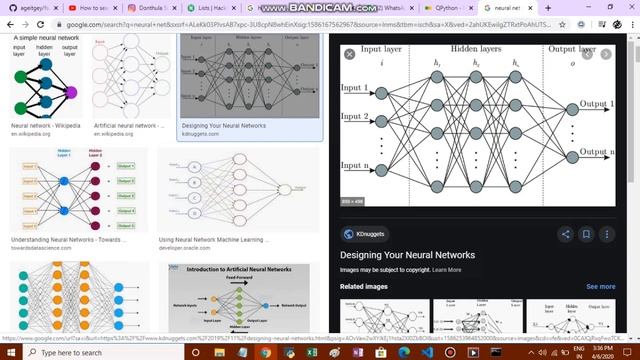Open Microsoft Edge from taskbar
Viewport: 640px width, 360px height.
404,352
